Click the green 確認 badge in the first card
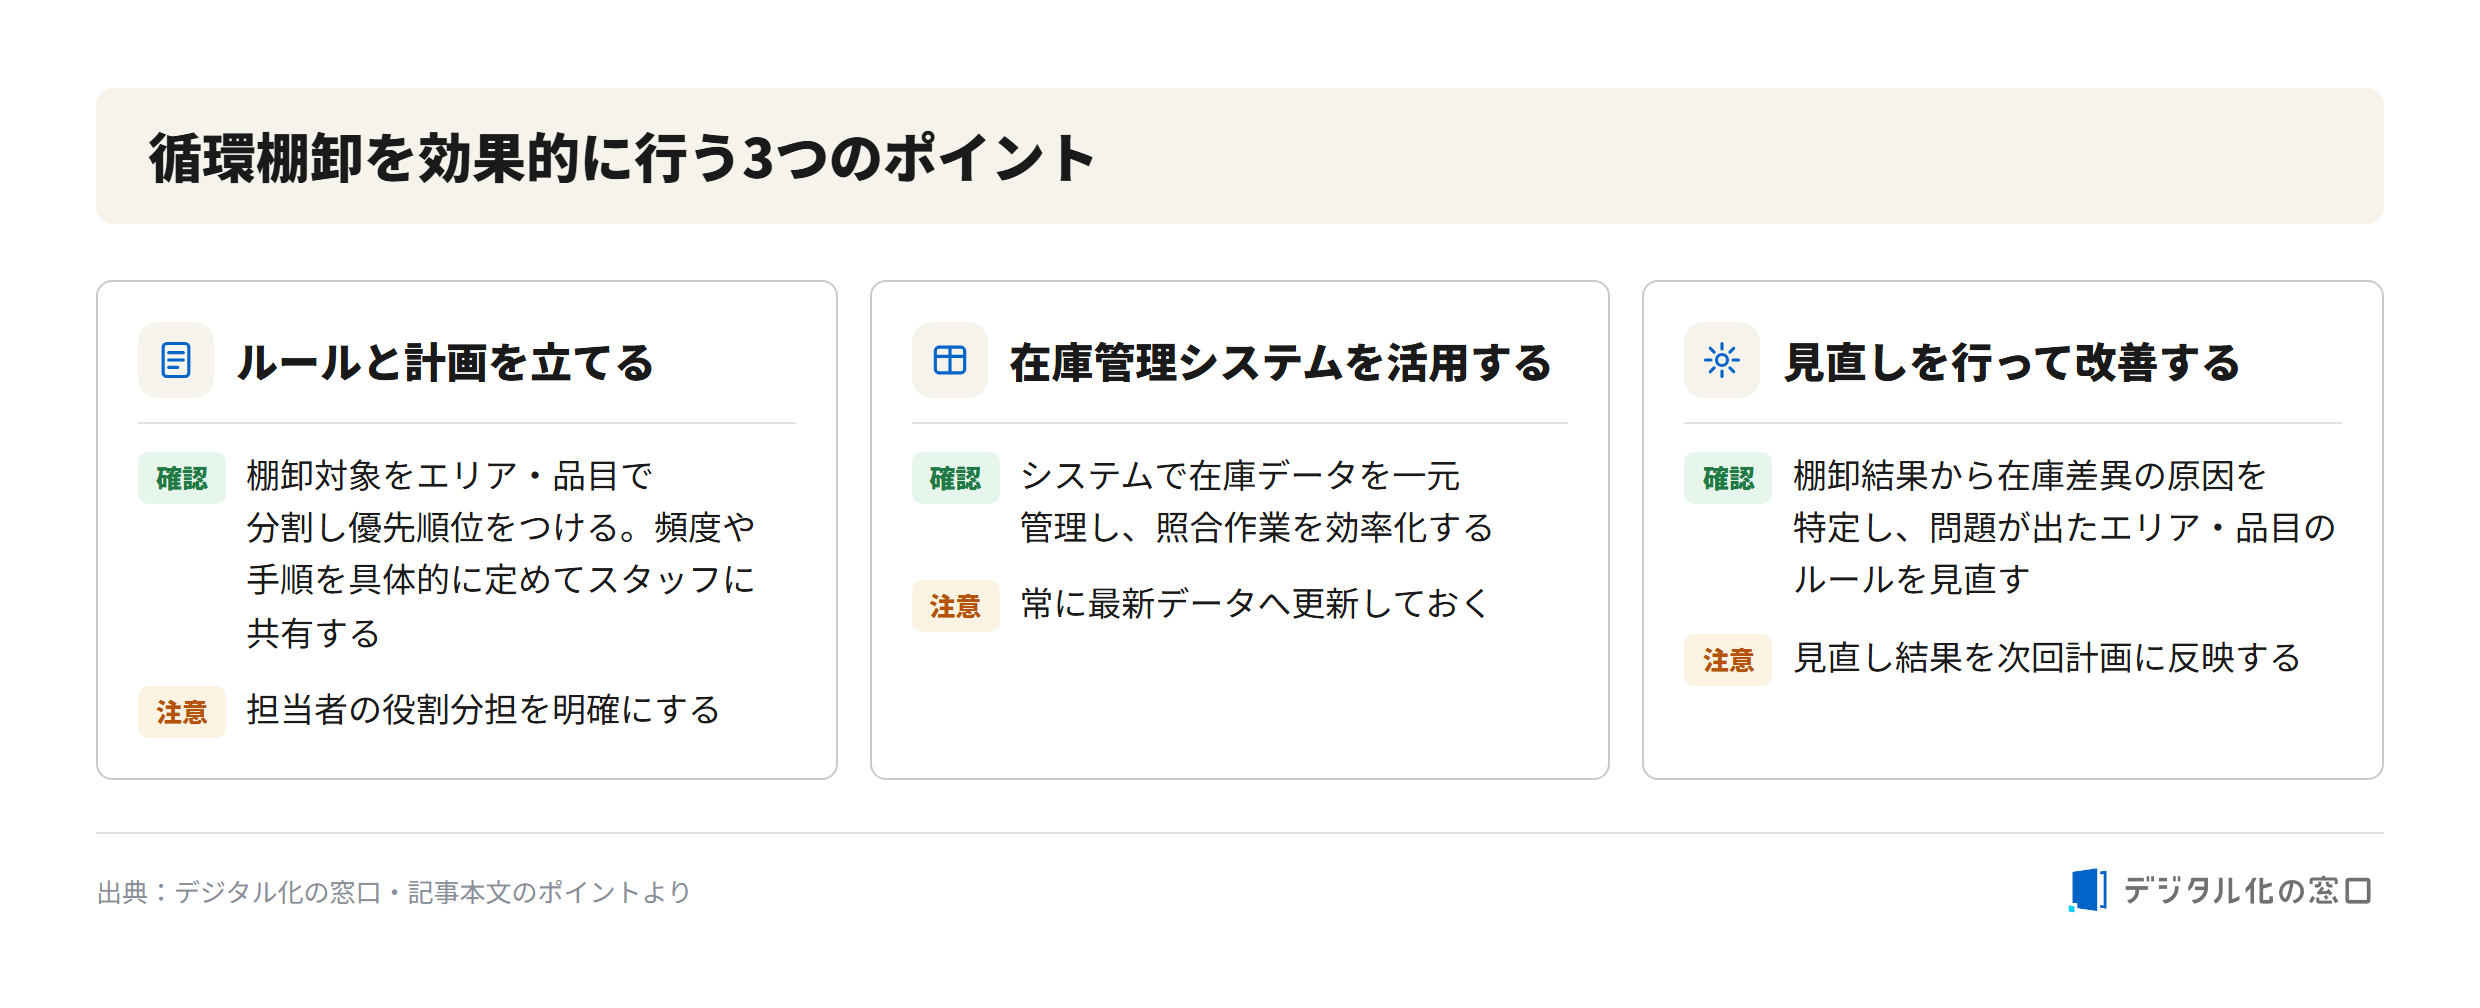Viewport: 2480px width, 1008px height. tap(182, 478)
